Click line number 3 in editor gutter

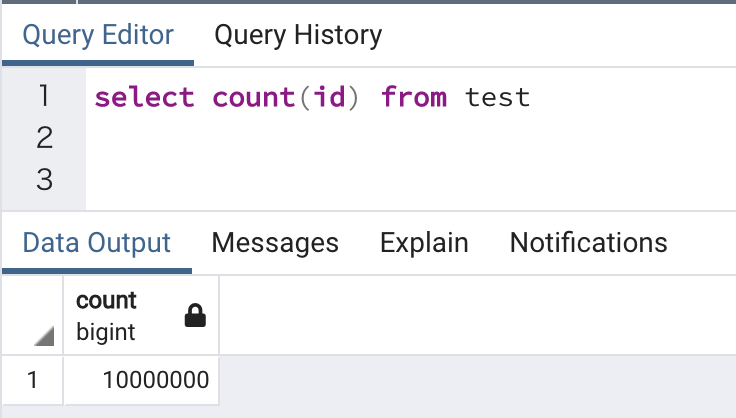pos(44,179)
